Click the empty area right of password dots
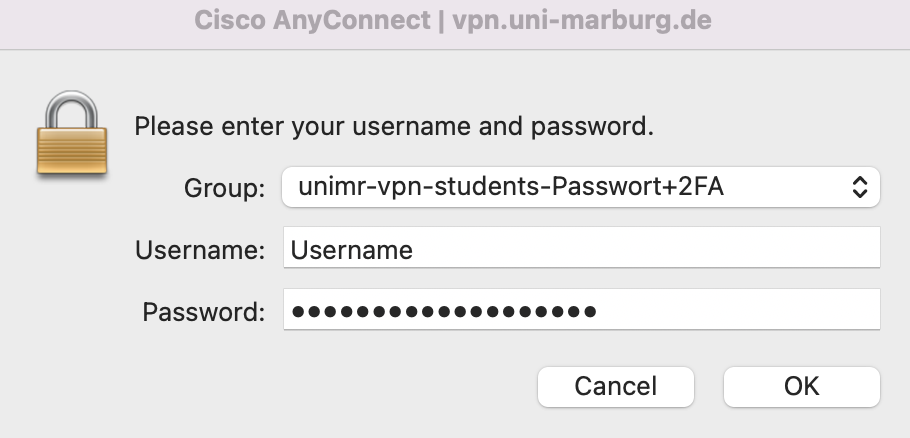Viewport: 910px width, 438px height. (x=737, y=309)
